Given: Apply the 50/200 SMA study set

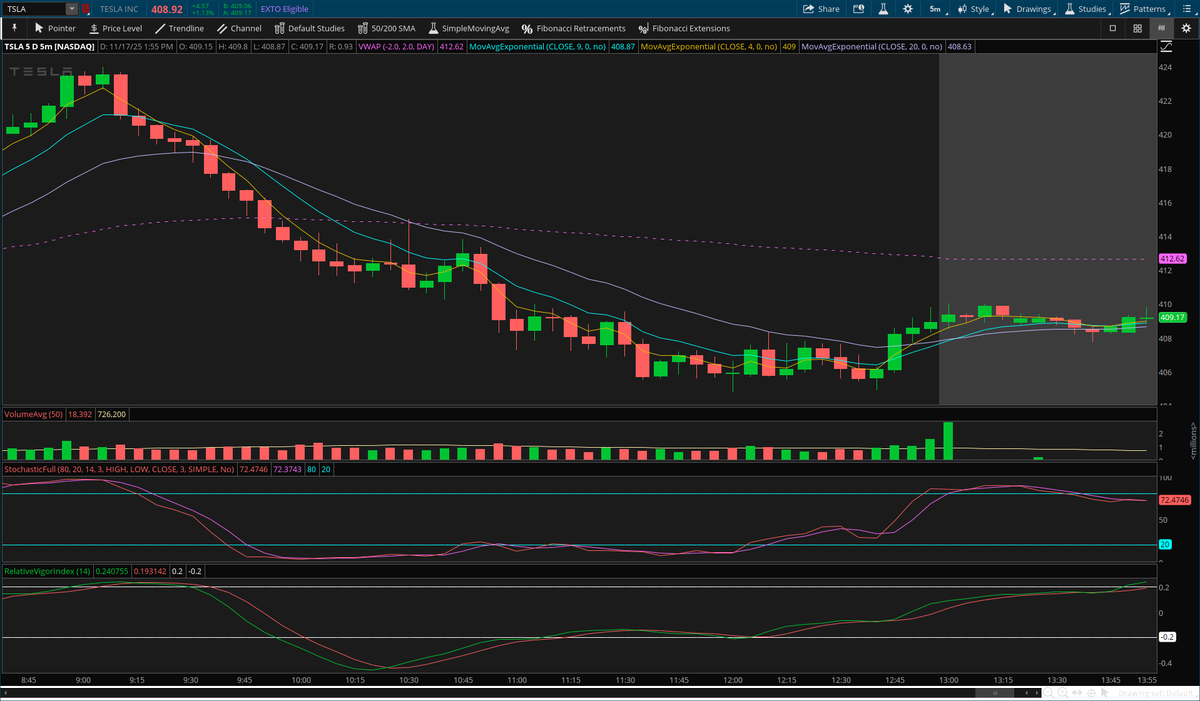Looking at the screenshot, I should pyautogui.click(x=385, y=28).
